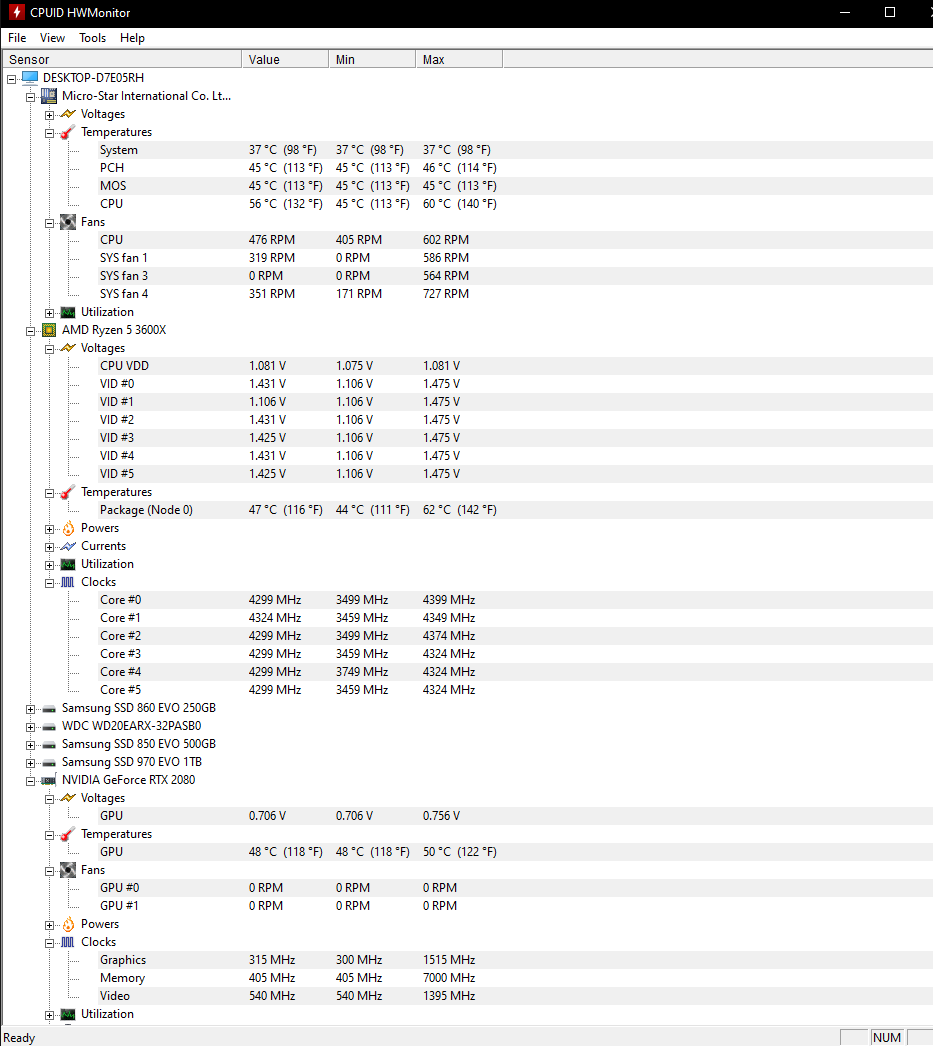The image size is (933, 1046).
Task: Click the motherboard Utilization icon
Action: point(68,312)
